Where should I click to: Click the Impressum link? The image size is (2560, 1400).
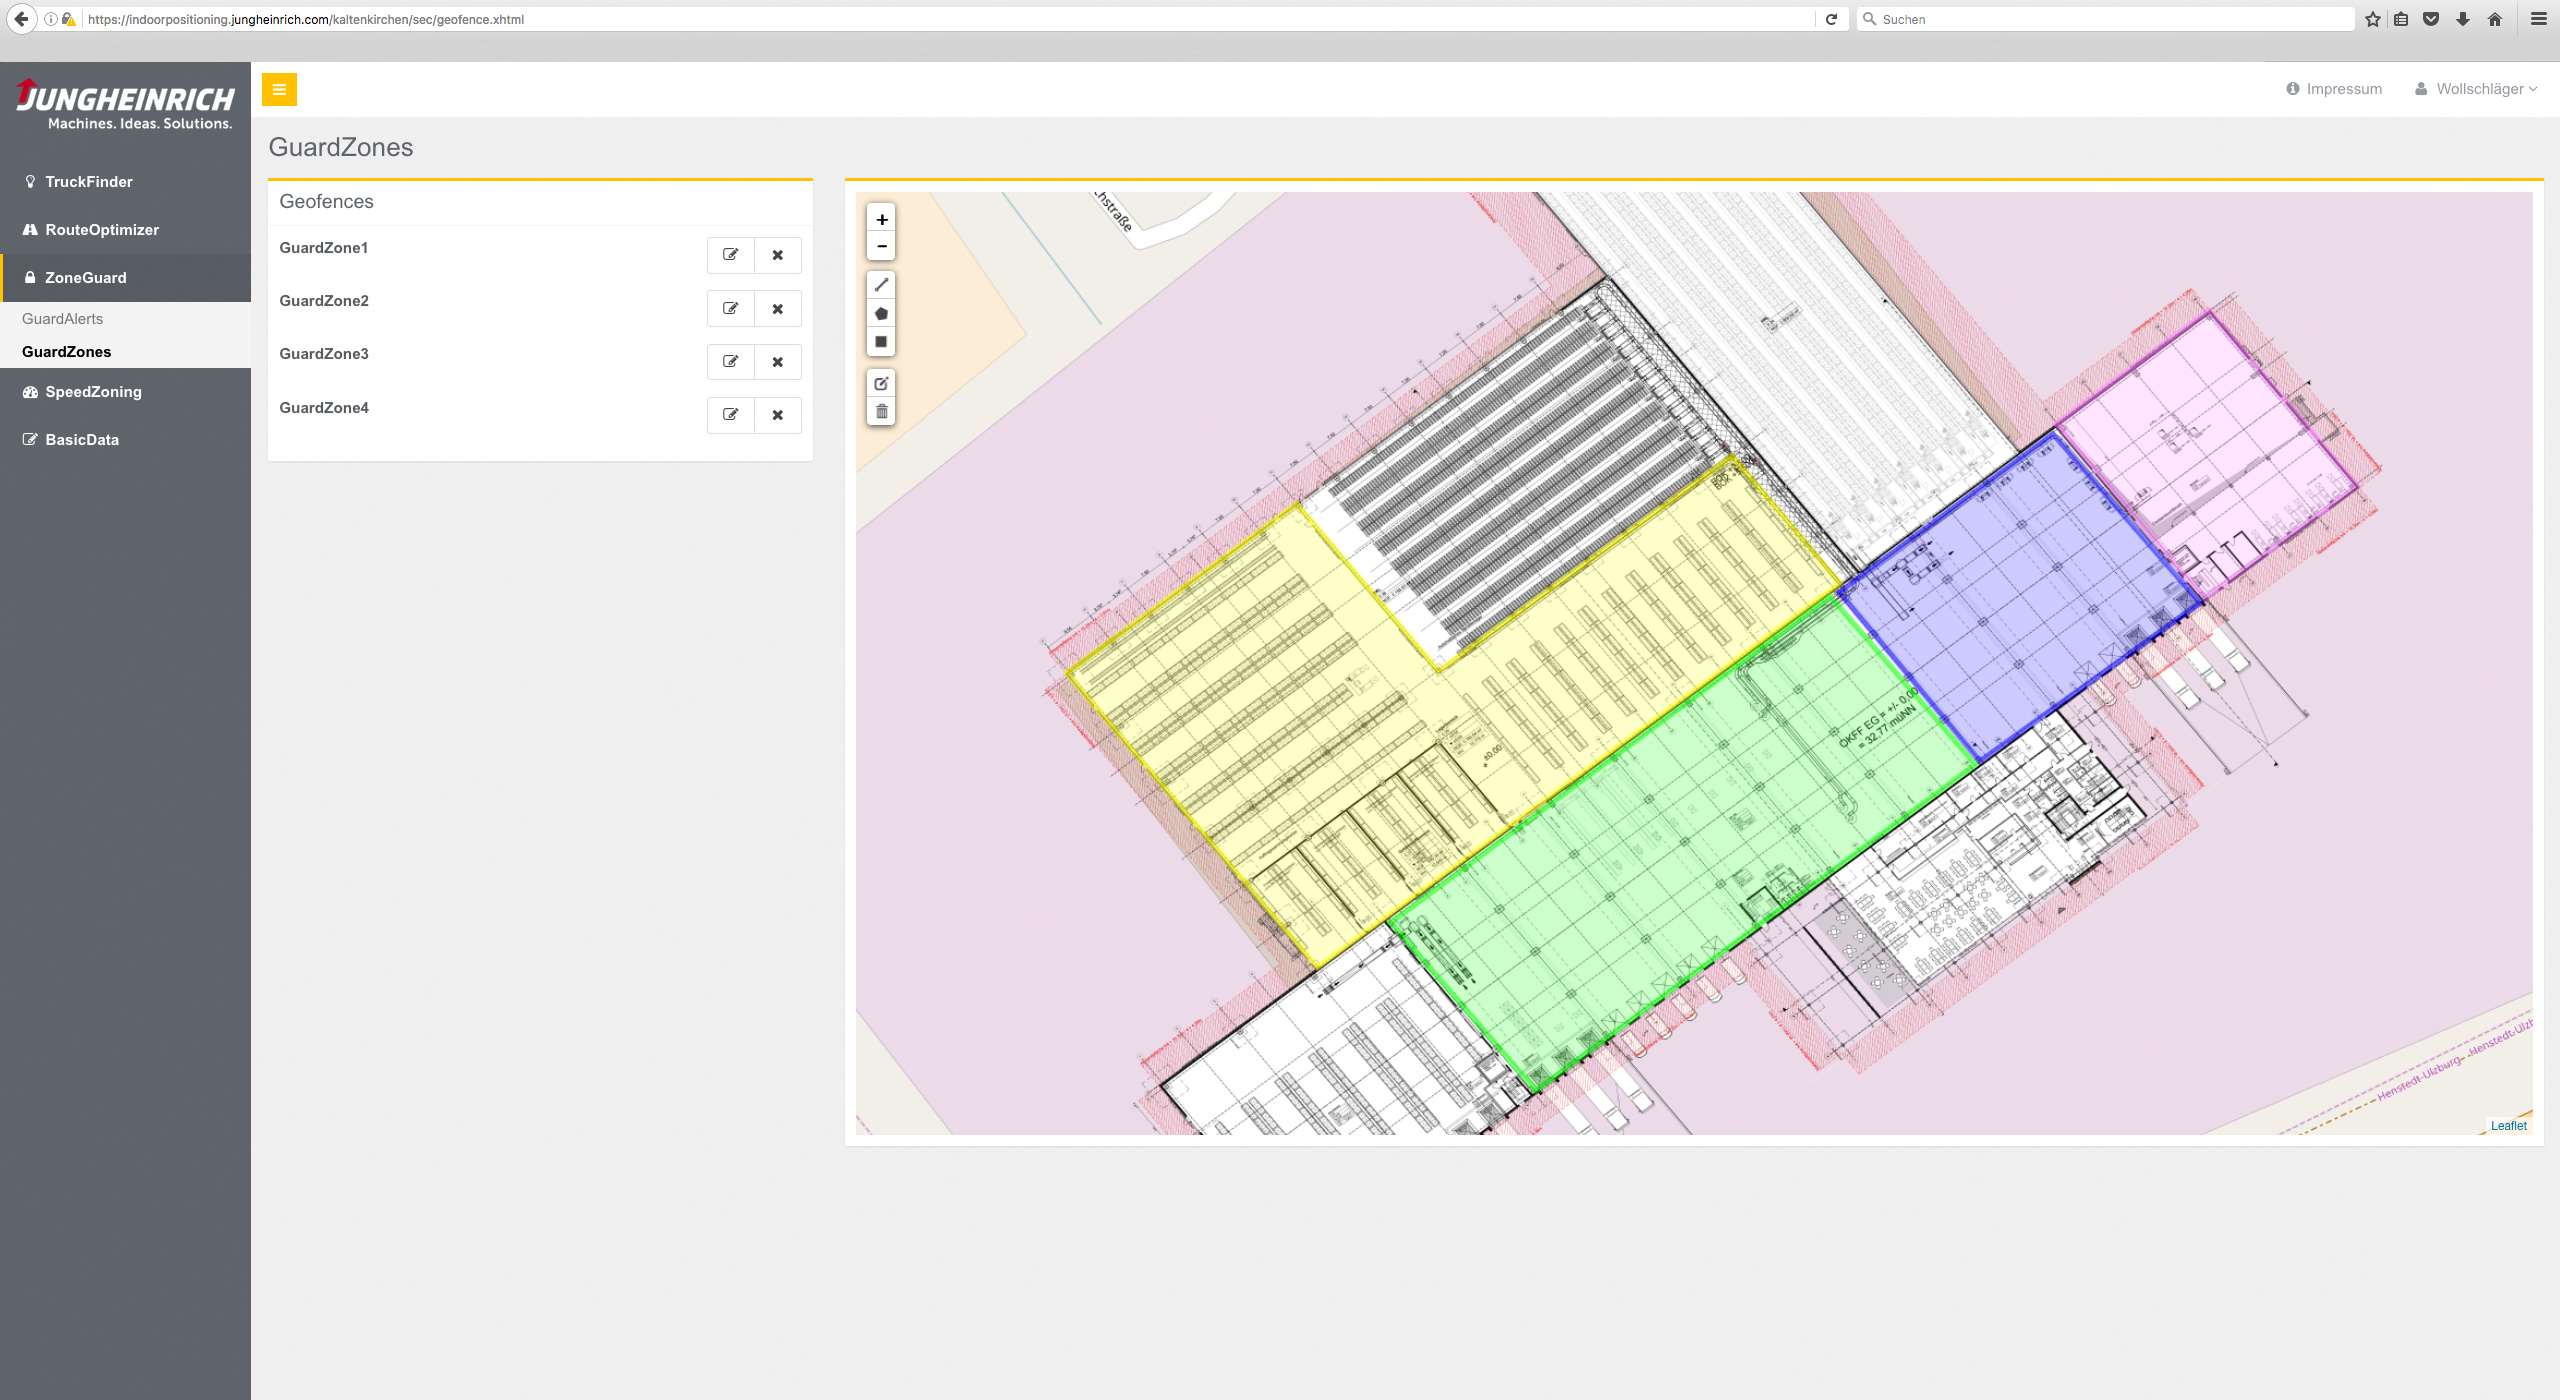click(x=2343, y=89)
